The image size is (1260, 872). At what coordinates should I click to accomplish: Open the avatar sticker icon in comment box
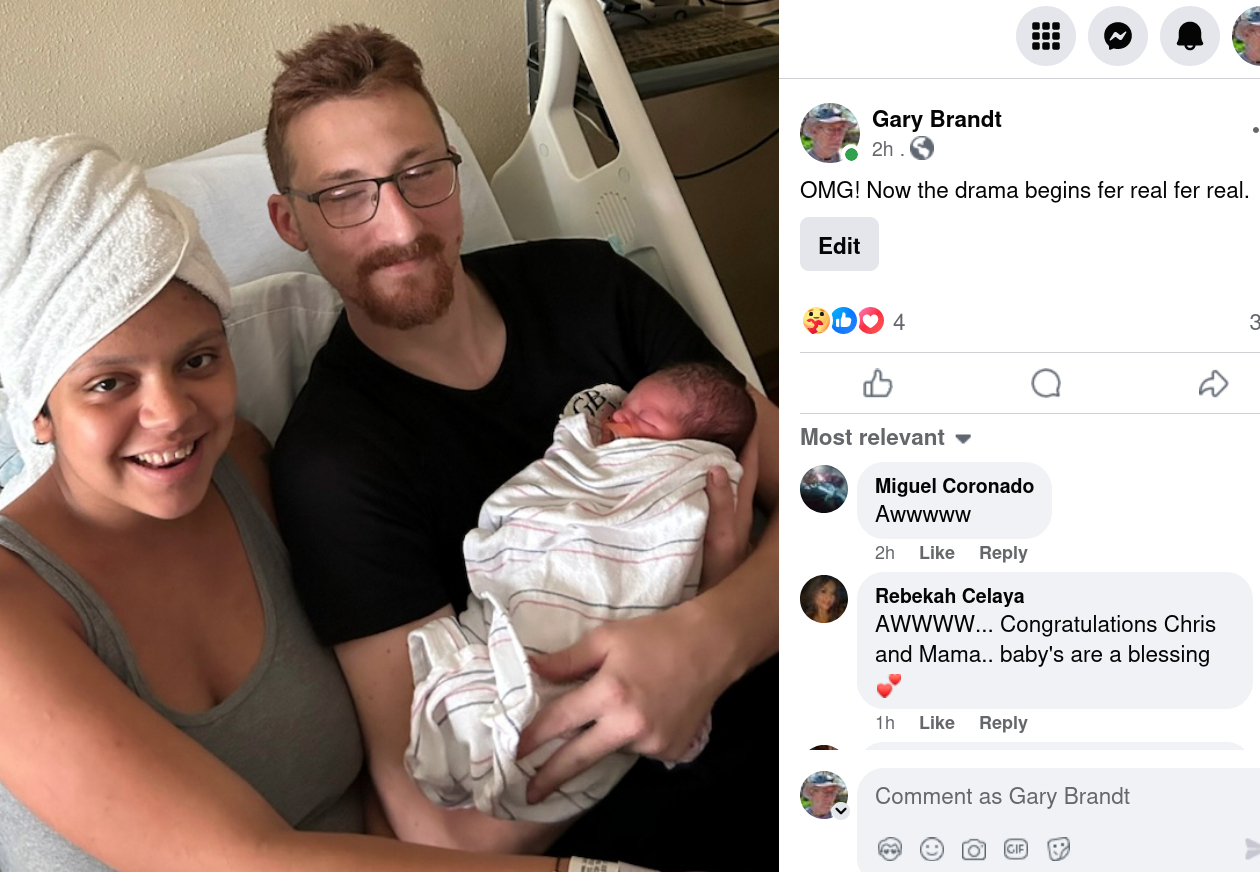click(x=890, y=849)
